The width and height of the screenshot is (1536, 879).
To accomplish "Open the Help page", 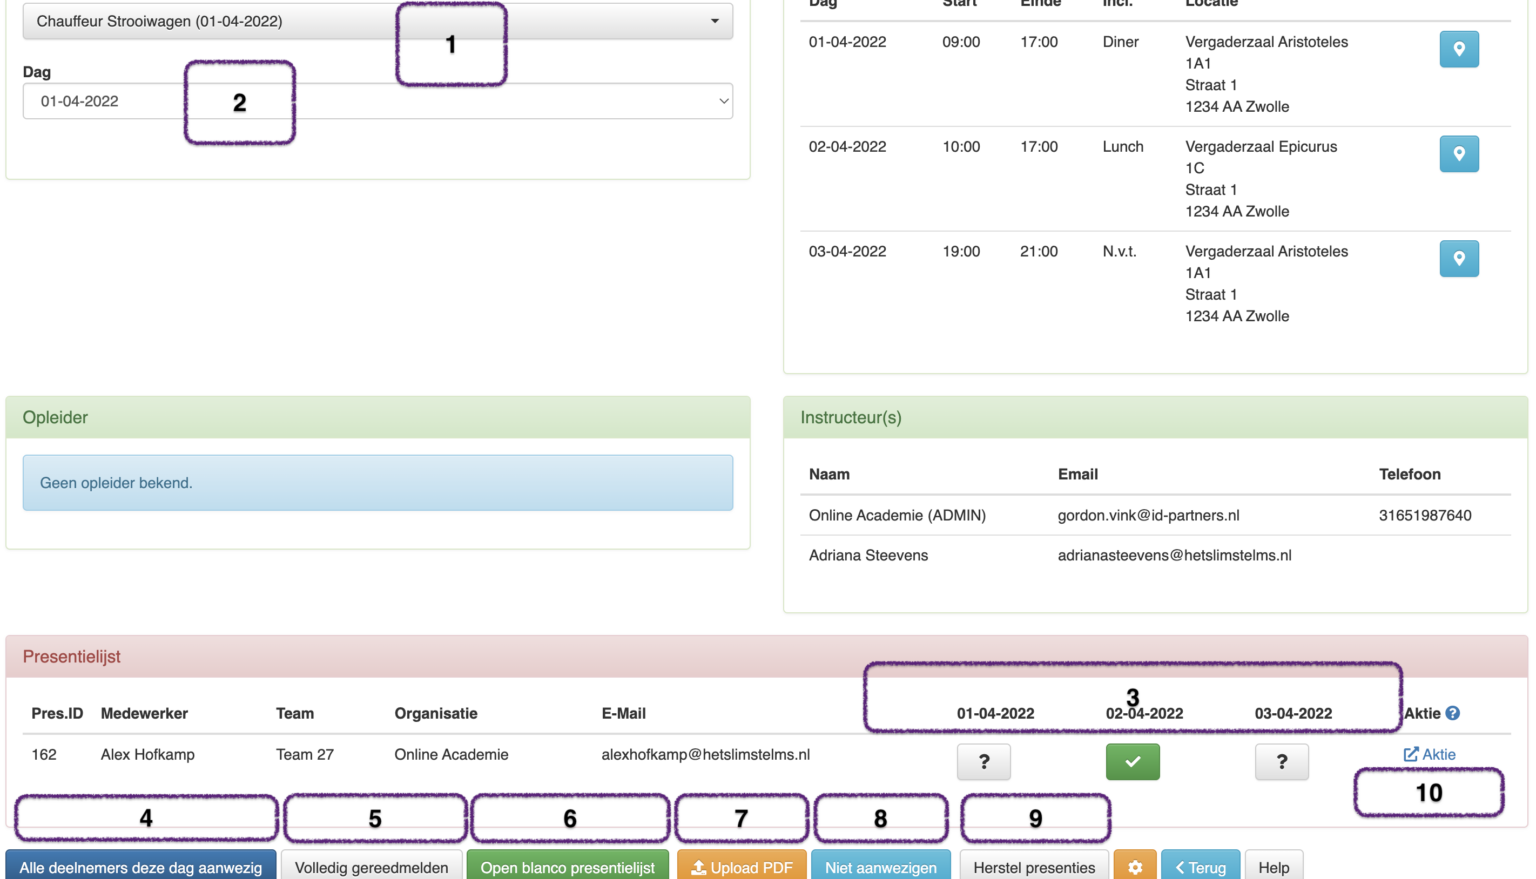I will [1273, 867].
